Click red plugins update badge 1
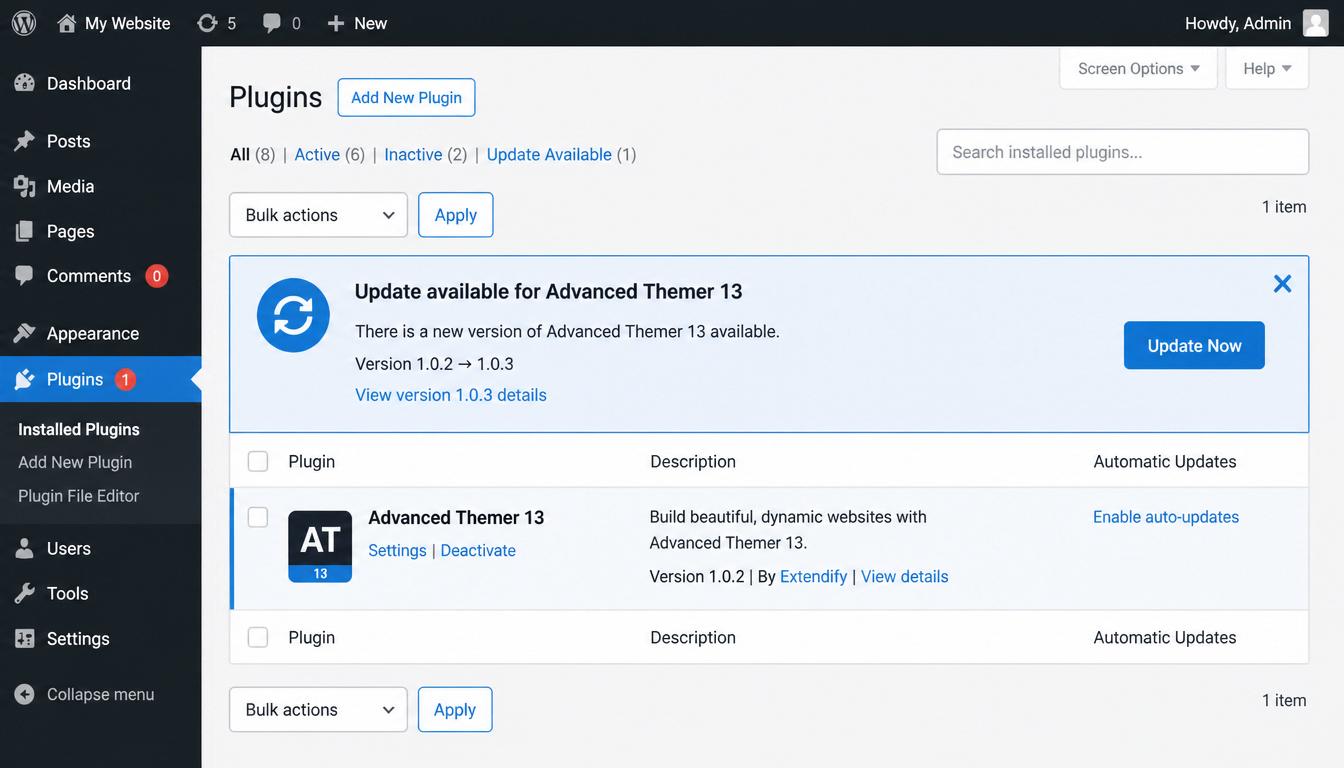 point(125,379)
